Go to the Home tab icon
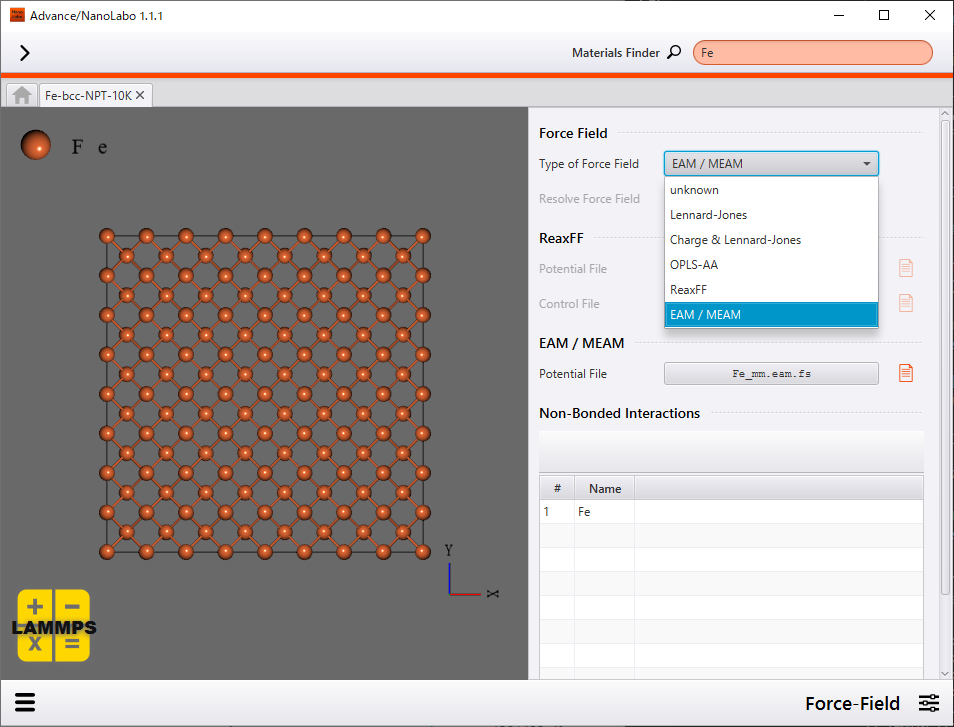 22,96
